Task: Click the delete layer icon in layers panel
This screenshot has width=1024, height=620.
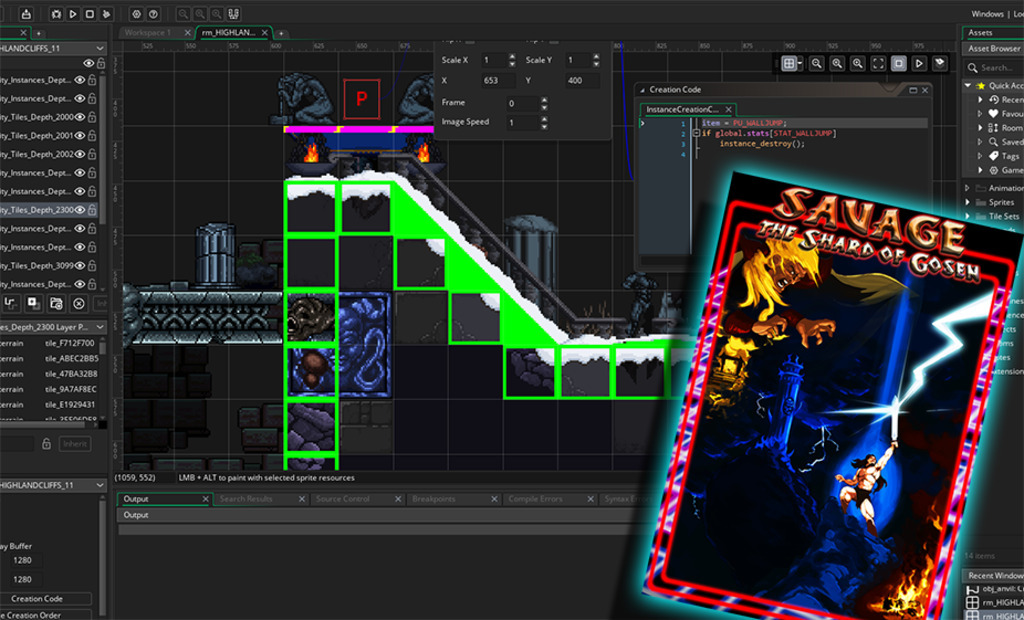Action: (x=78, y=303)
